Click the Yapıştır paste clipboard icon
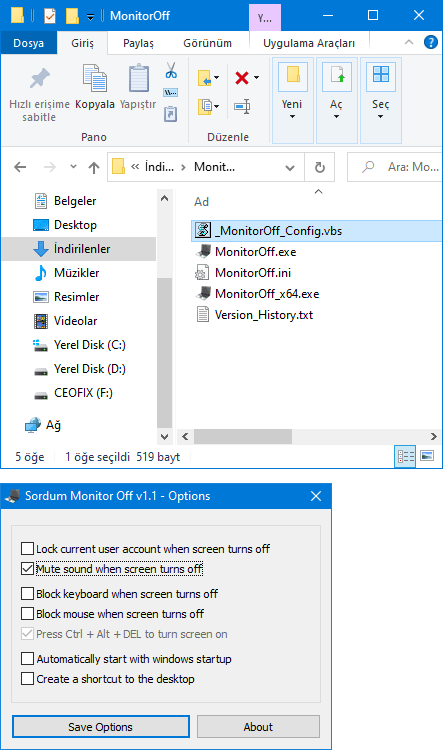443x750 pixels. tap(138, 78)
